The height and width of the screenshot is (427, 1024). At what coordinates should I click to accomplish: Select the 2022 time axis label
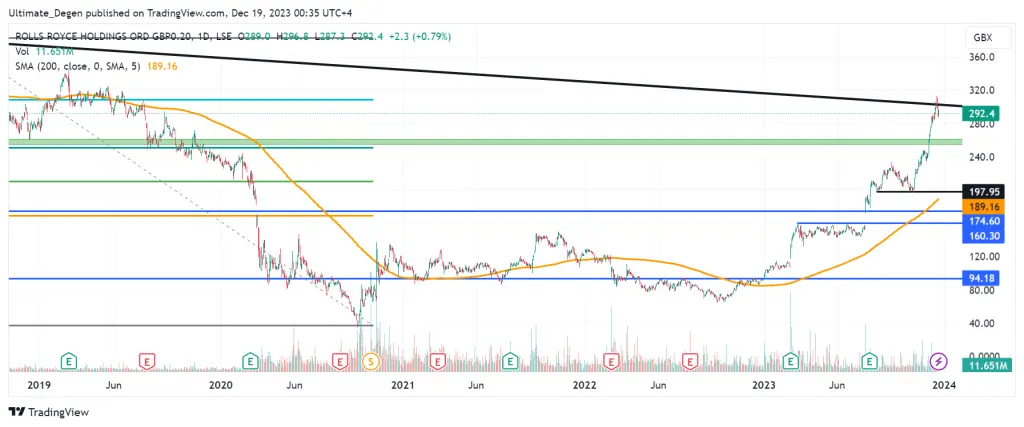pyautogui.click(x=584, y=385)
